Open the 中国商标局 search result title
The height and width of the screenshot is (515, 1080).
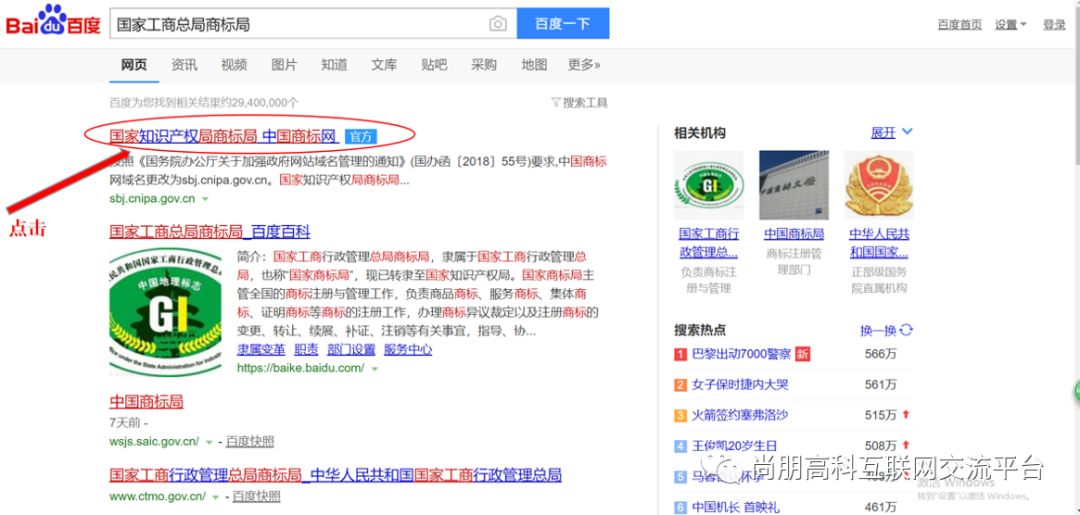pyautogui.click(x=146, y=402)
